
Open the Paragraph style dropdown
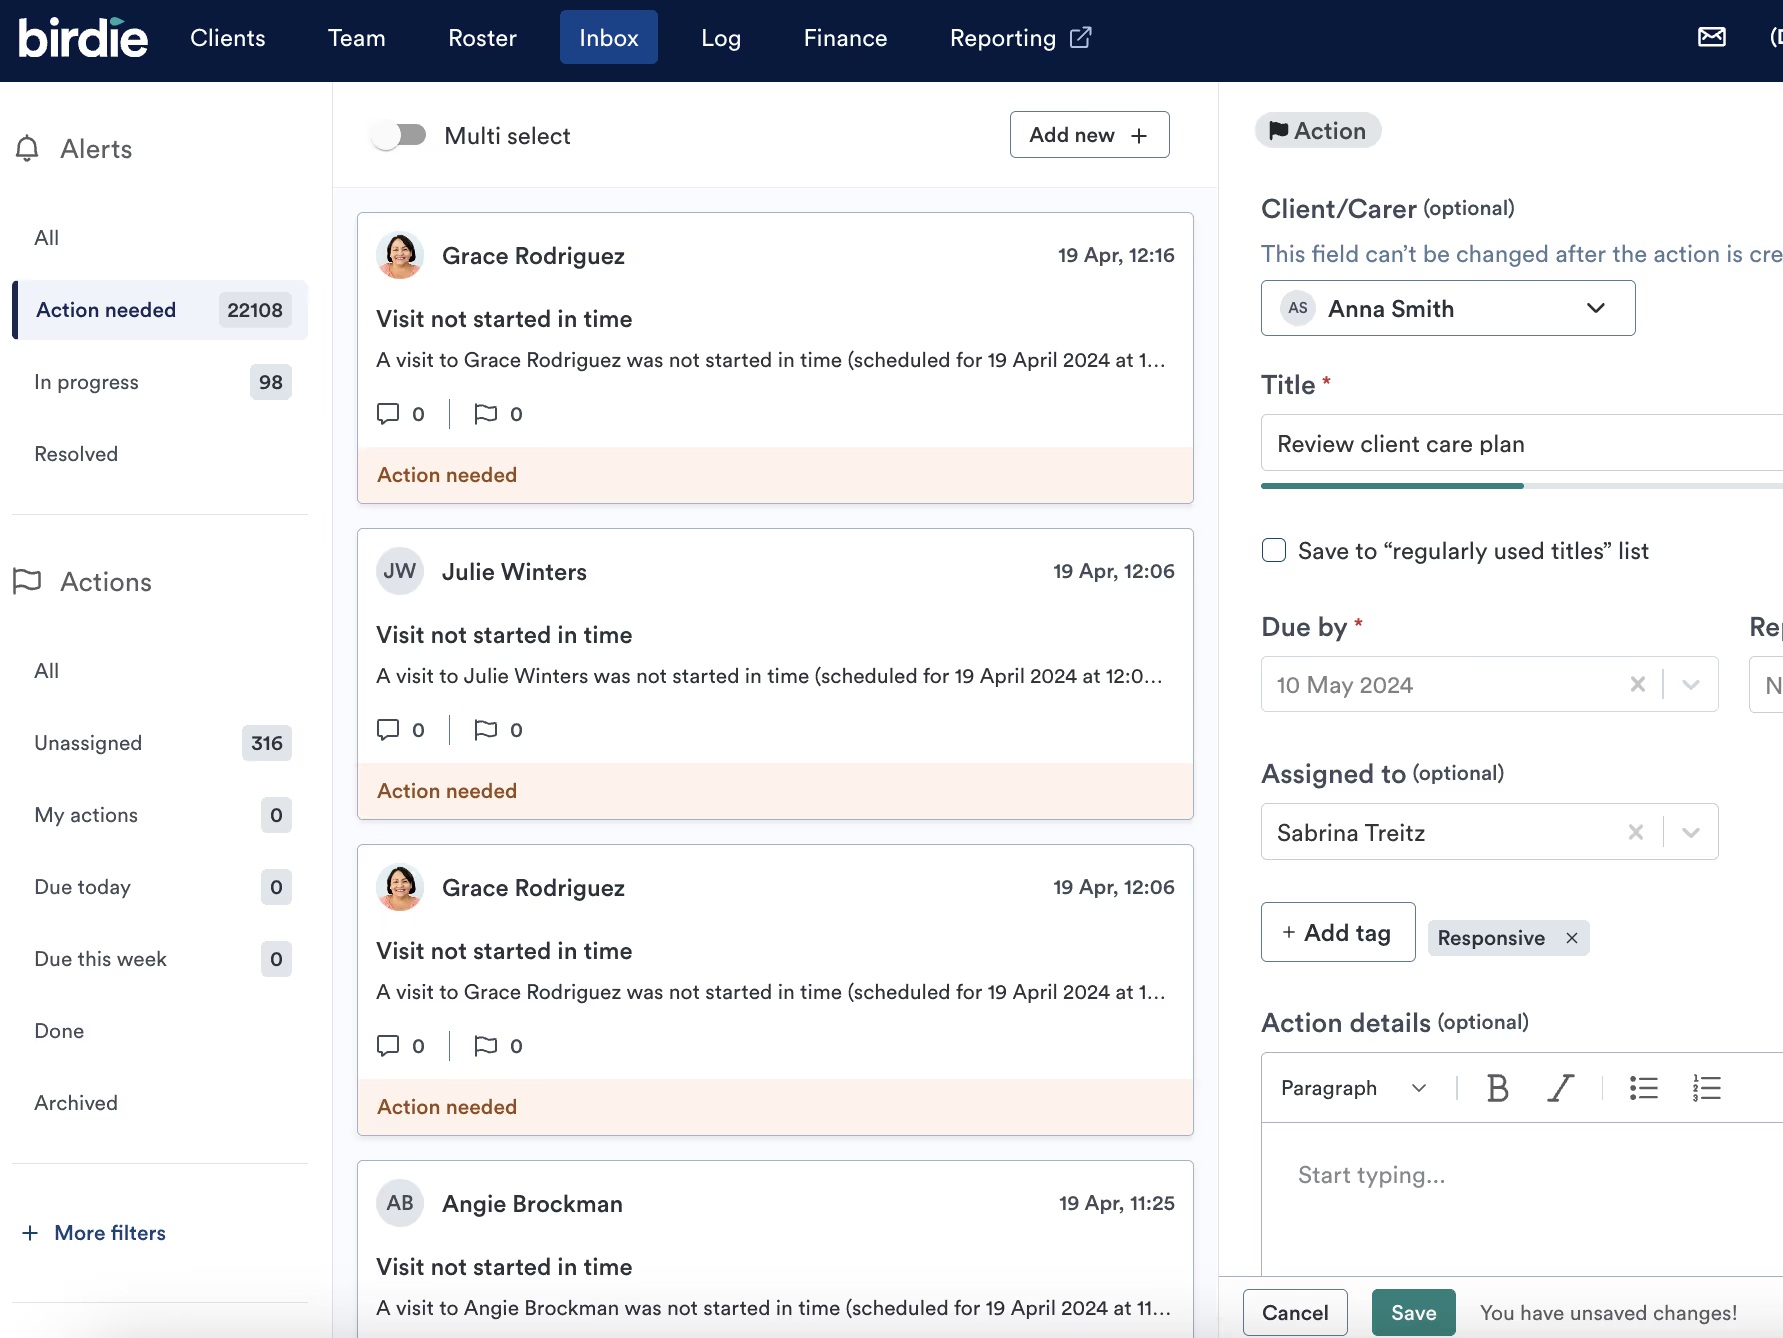tap(1354, 1088)
